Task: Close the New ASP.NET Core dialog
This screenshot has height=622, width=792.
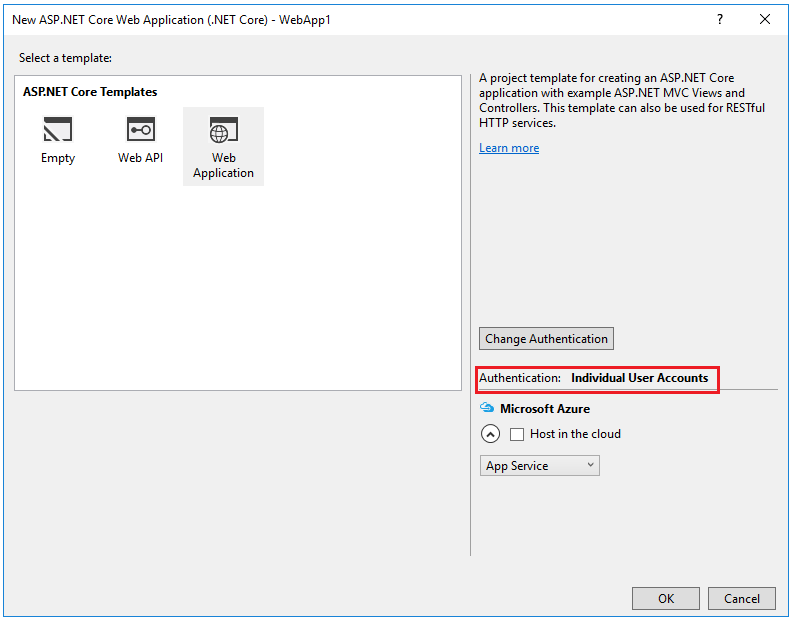Action: [x=765, y=19]
